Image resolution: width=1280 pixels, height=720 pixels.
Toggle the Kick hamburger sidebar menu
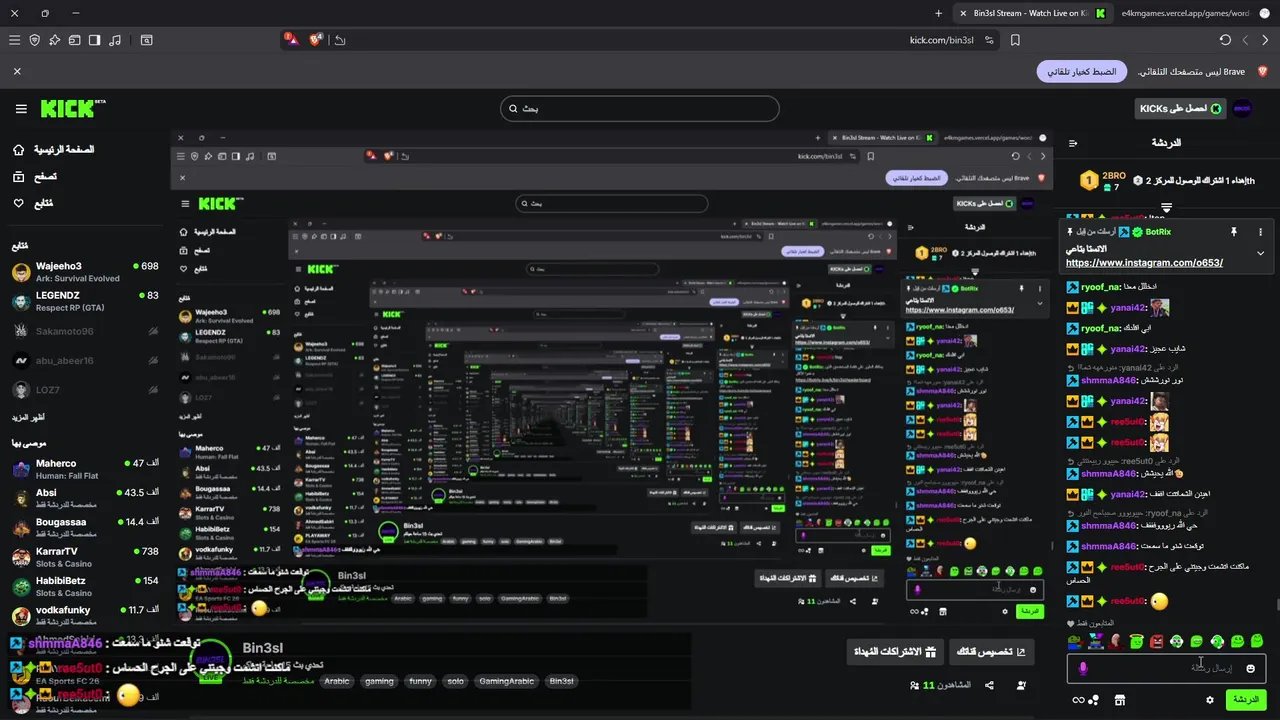[21, 108]
